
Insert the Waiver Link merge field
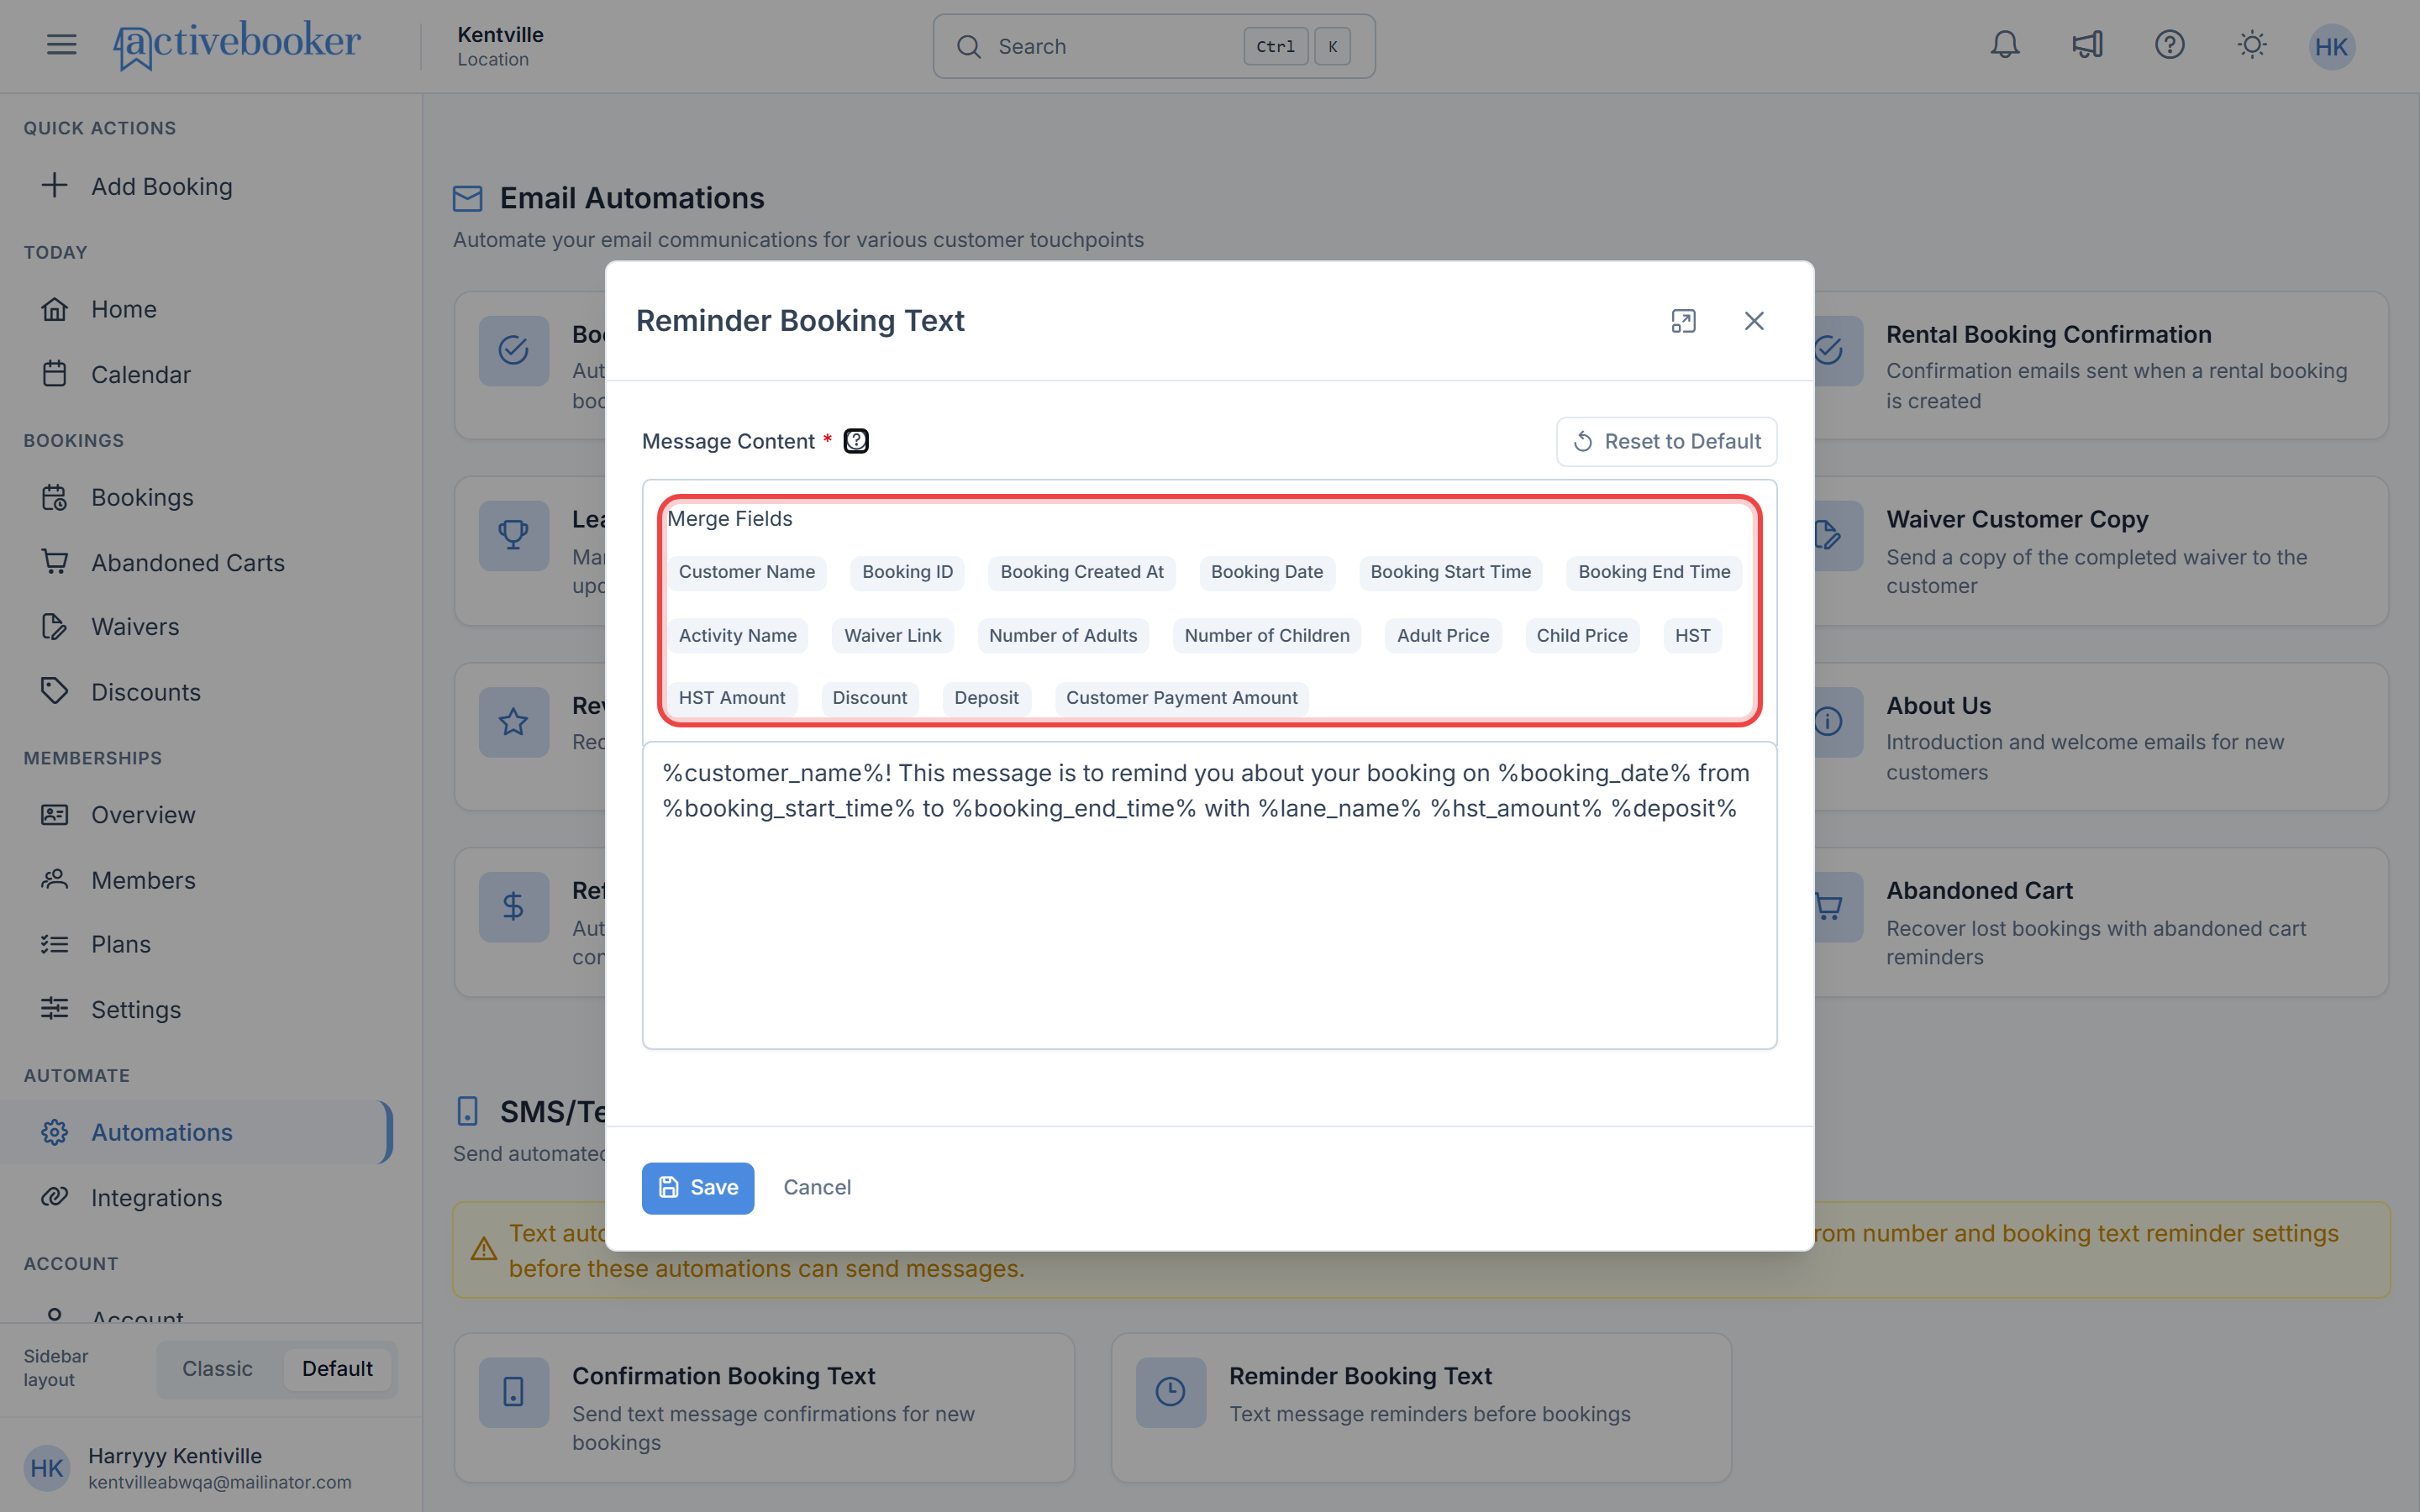tap(893, 636)
